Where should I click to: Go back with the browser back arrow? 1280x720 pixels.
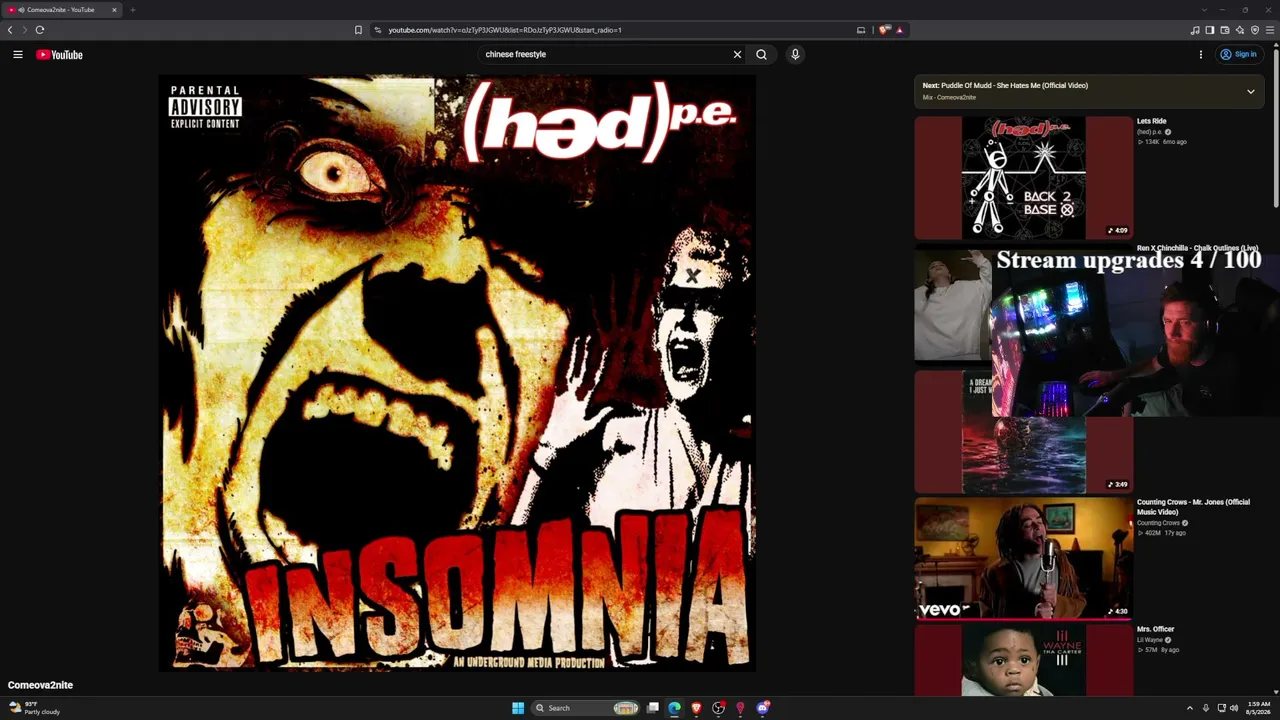click(10, 30)
